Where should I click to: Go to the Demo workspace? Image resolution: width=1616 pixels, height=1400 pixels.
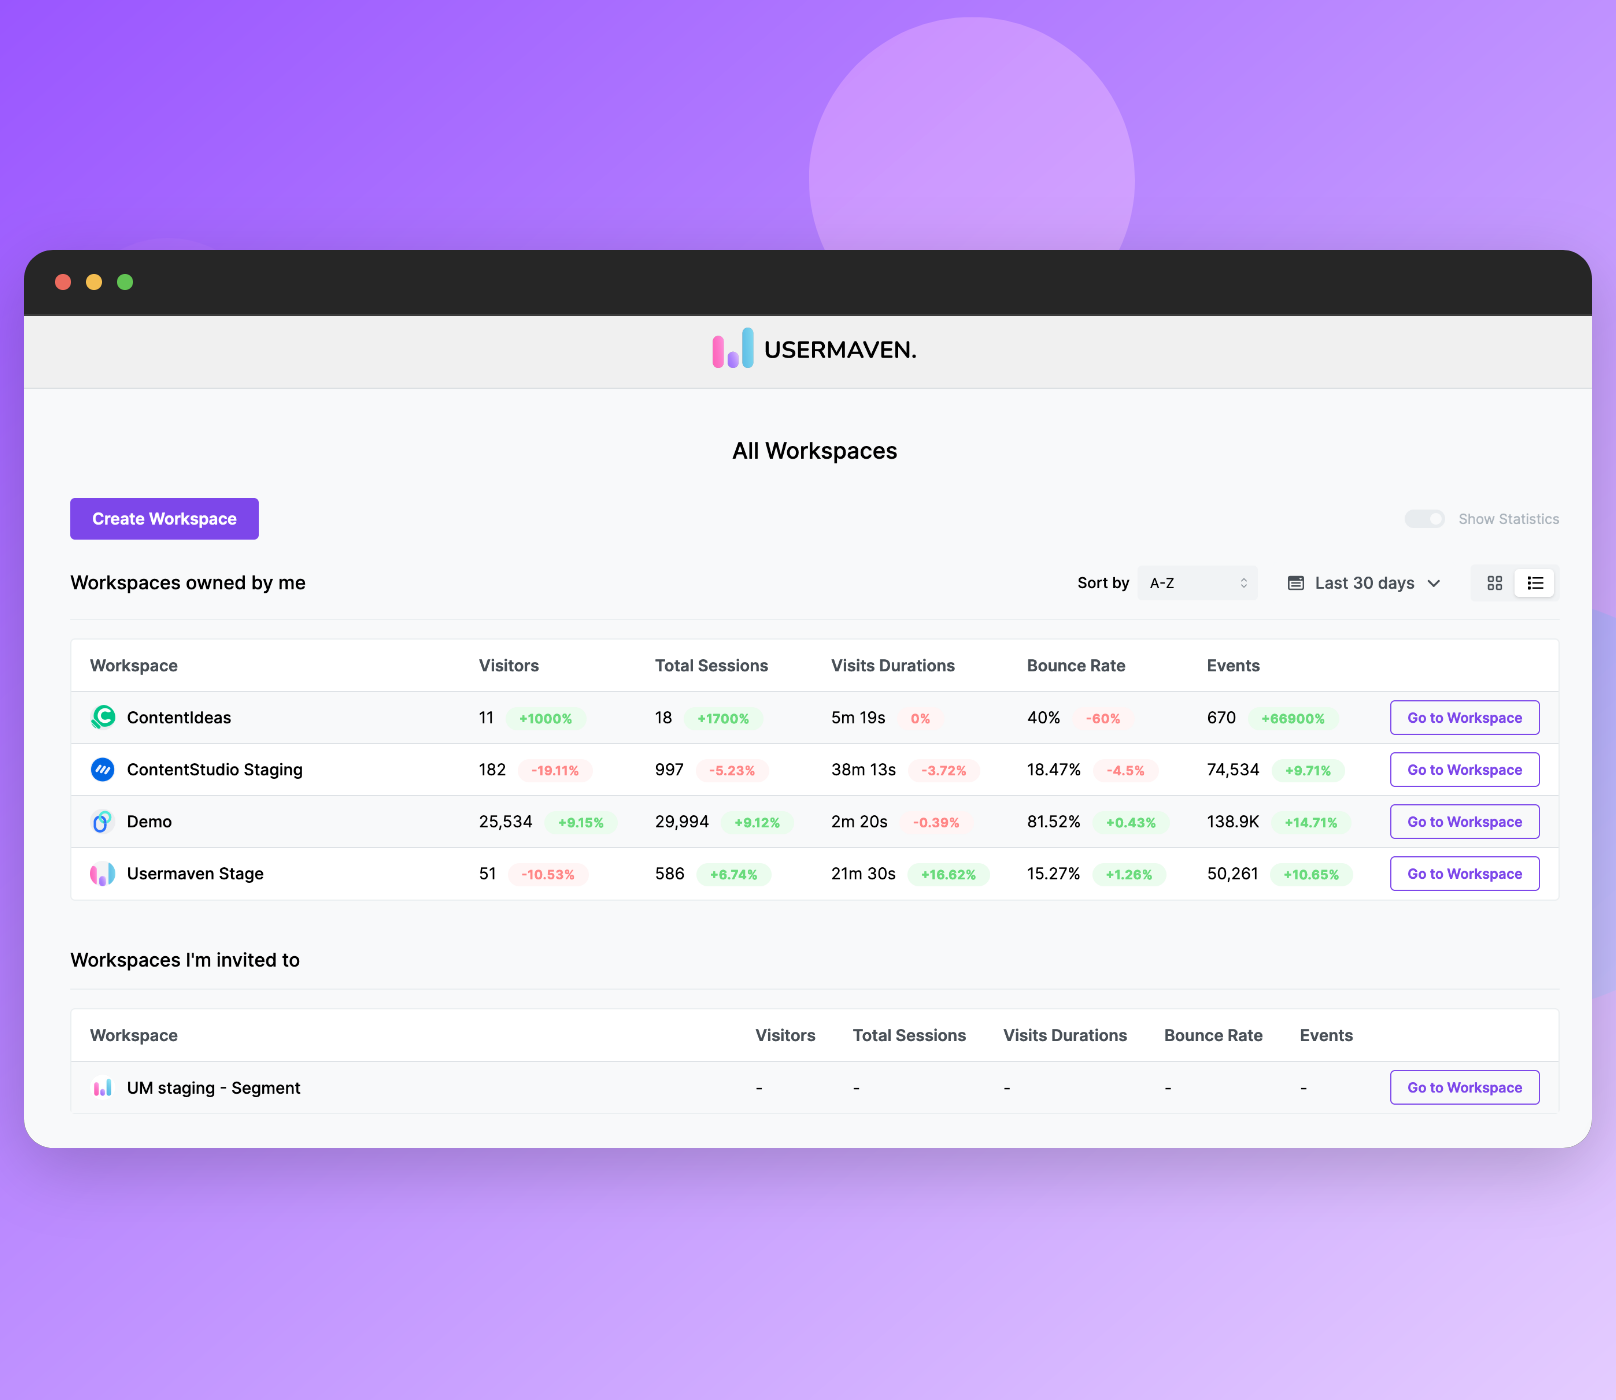pos(1464,821)
